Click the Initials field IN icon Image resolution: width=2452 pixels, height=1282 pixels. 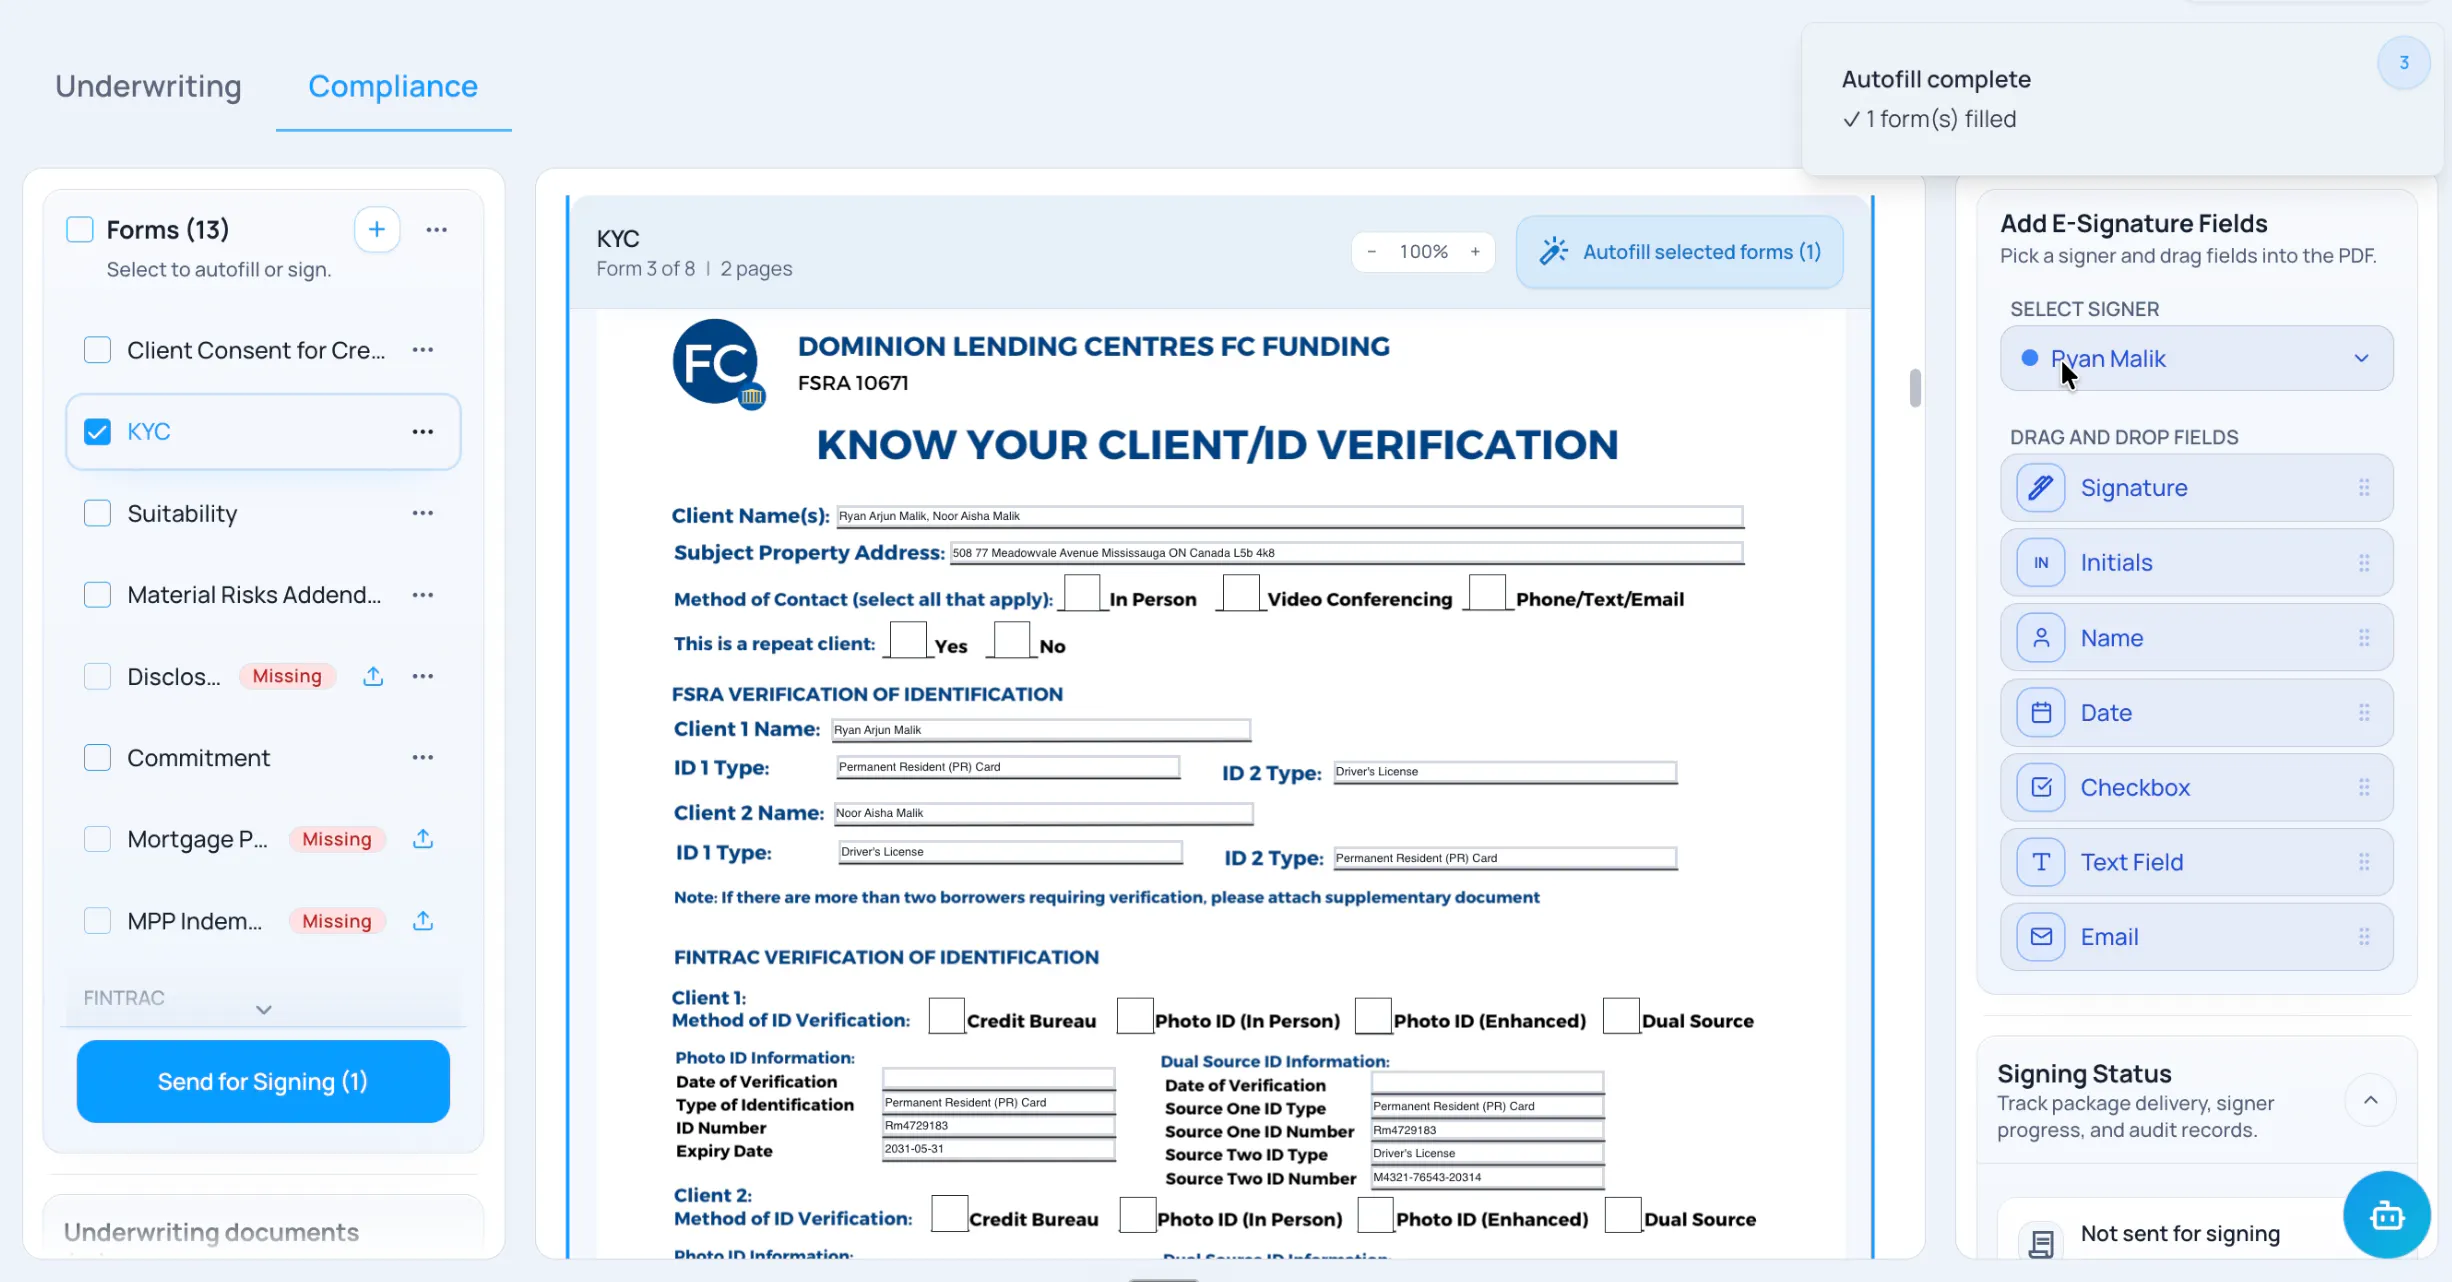[2041, 563]
